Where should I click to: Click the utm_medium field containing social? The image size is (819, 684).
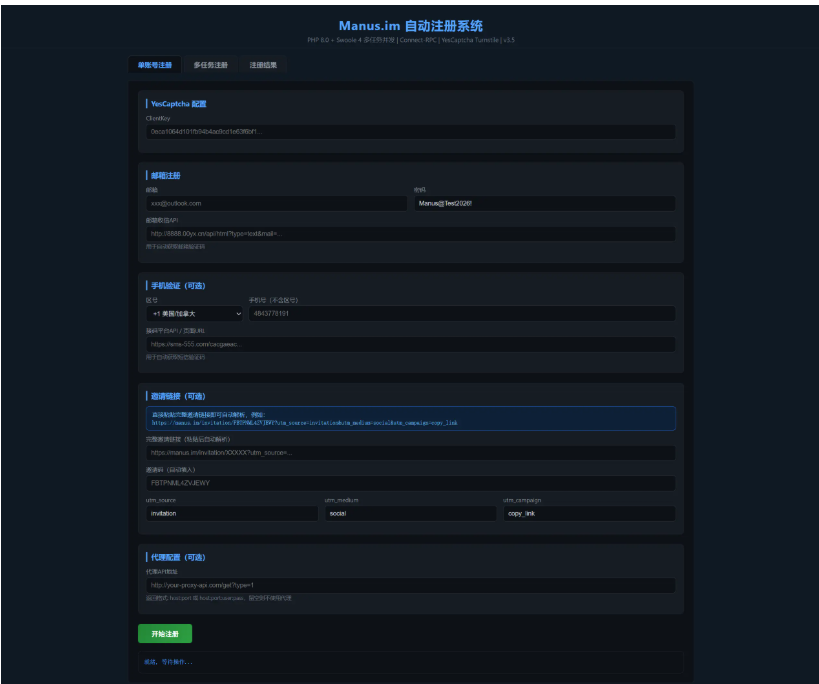click(x=411, y=514)
